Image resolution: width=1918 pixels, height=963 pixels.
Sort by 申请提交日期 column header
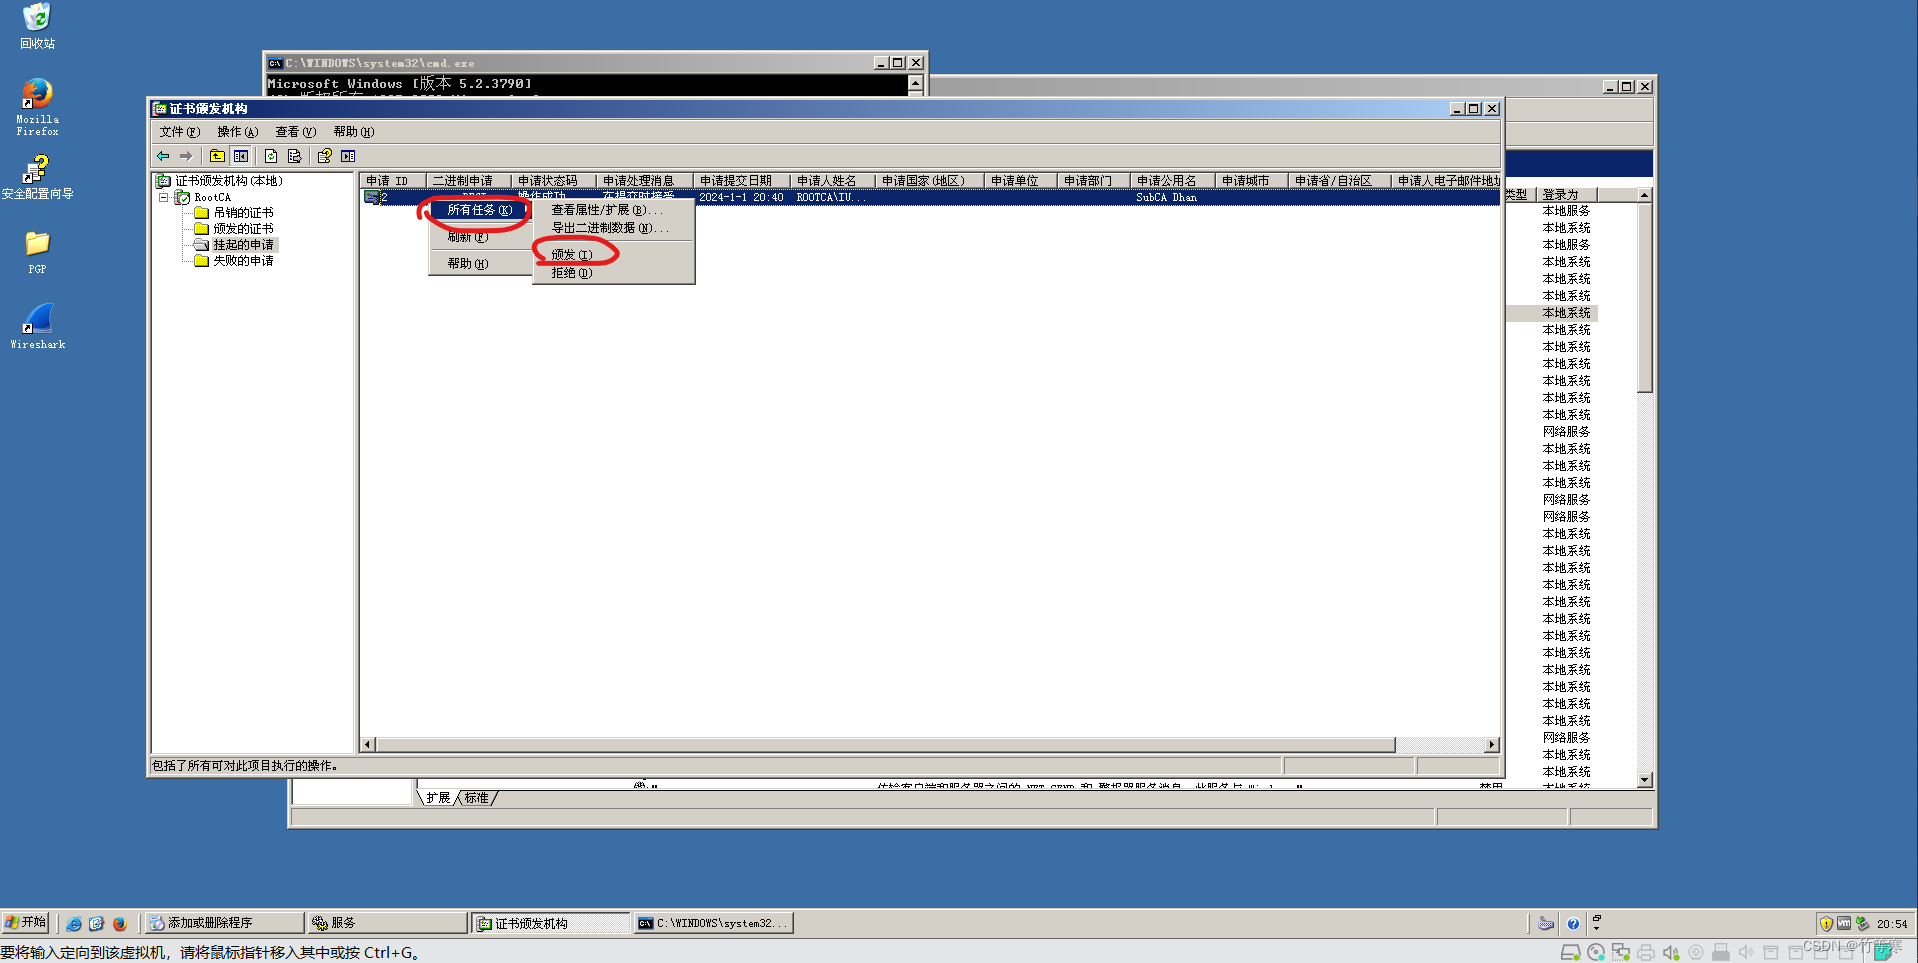pos(741,181)
